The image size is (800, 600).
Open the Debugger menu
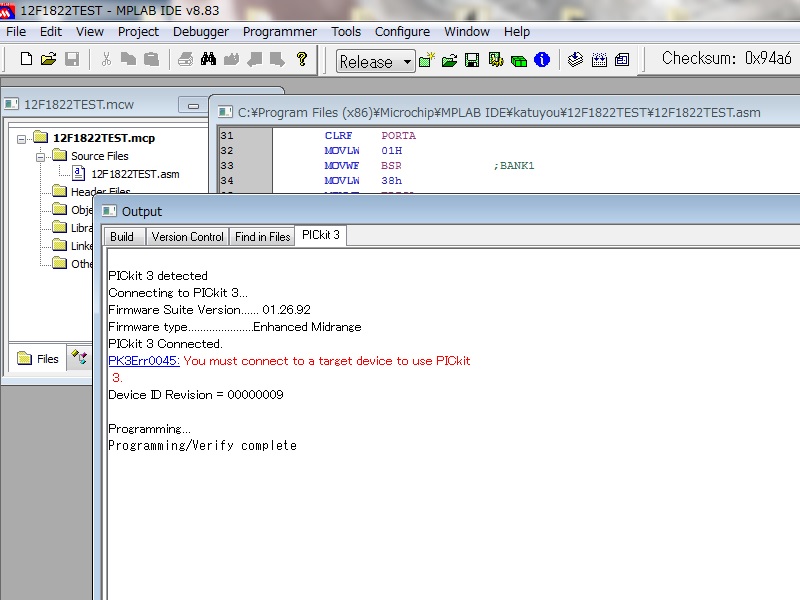point(200,31)
